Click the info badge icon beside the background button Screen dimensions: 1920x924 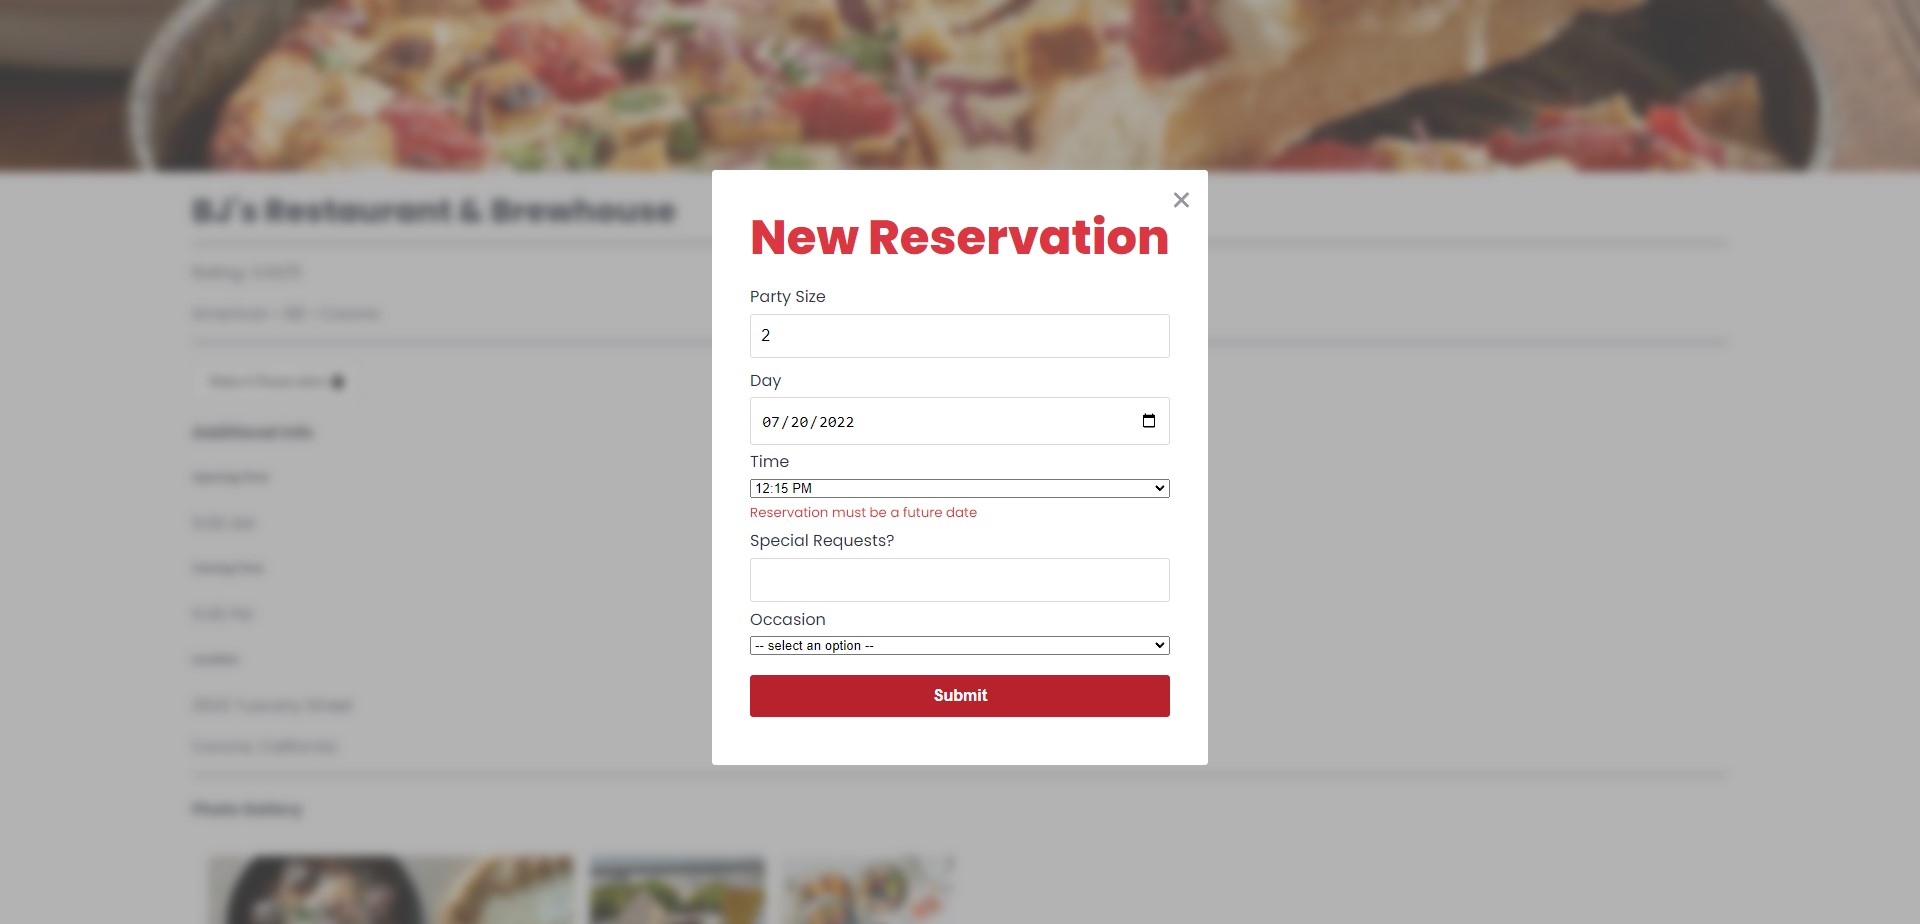tap(338, 382)
